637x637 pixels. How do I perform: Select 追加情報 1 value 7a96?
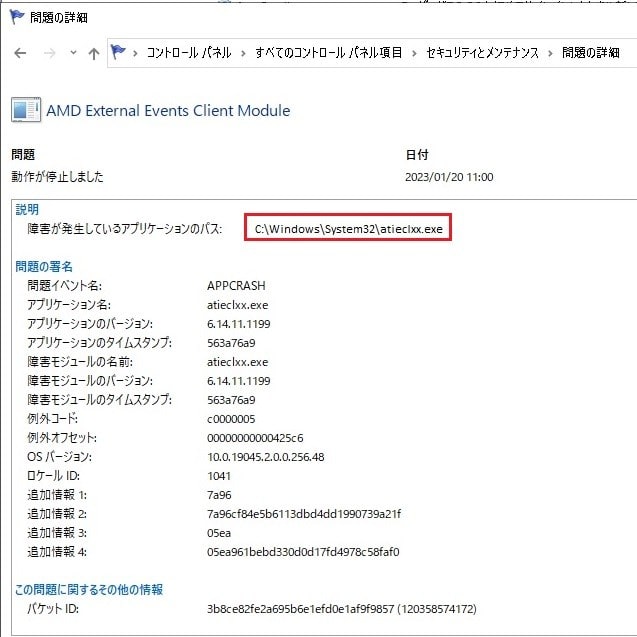click(x=219, y=495)
